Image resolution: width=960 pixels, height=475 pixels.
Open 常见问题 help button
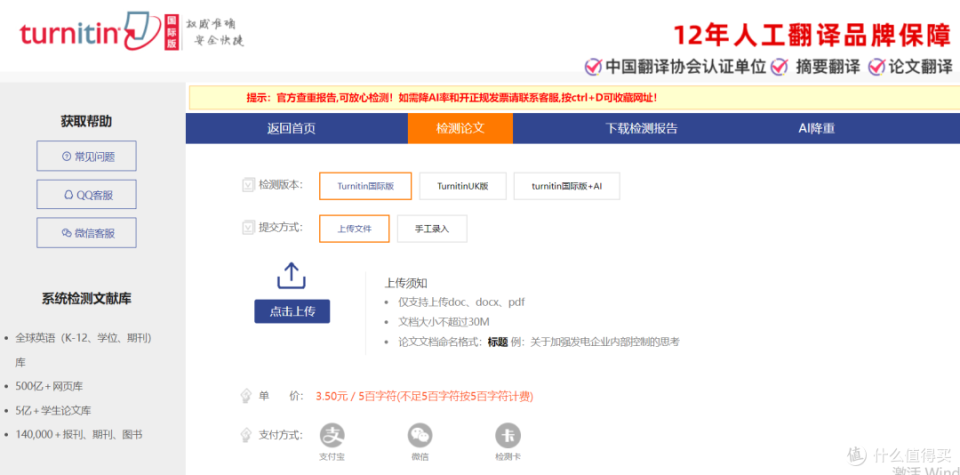click(86, 156)
